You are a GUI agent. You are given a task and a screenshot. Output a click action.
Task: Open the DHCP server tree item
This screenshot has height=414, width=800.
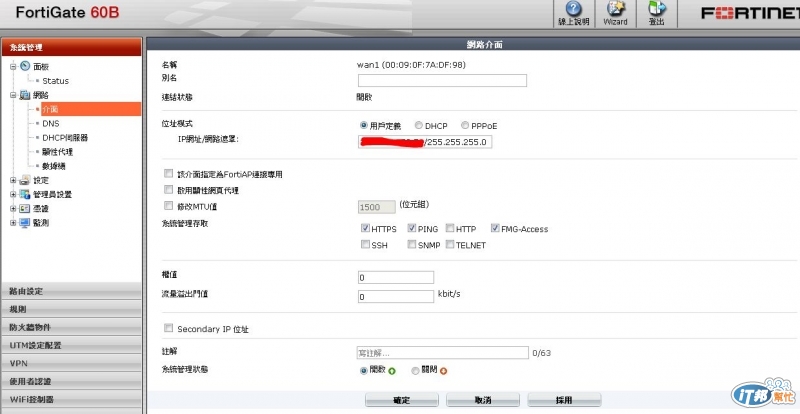pyautogui.click(x=65, y=138)
